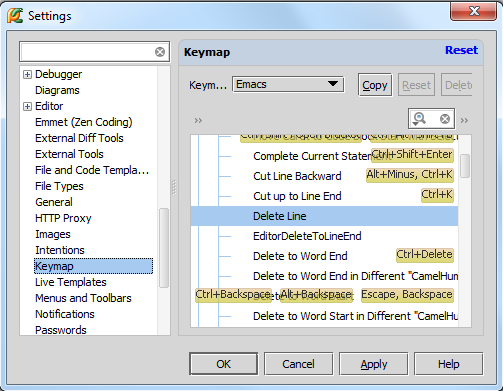Click the keymap actions list scrollbar thumb

(x=465, y=166)
